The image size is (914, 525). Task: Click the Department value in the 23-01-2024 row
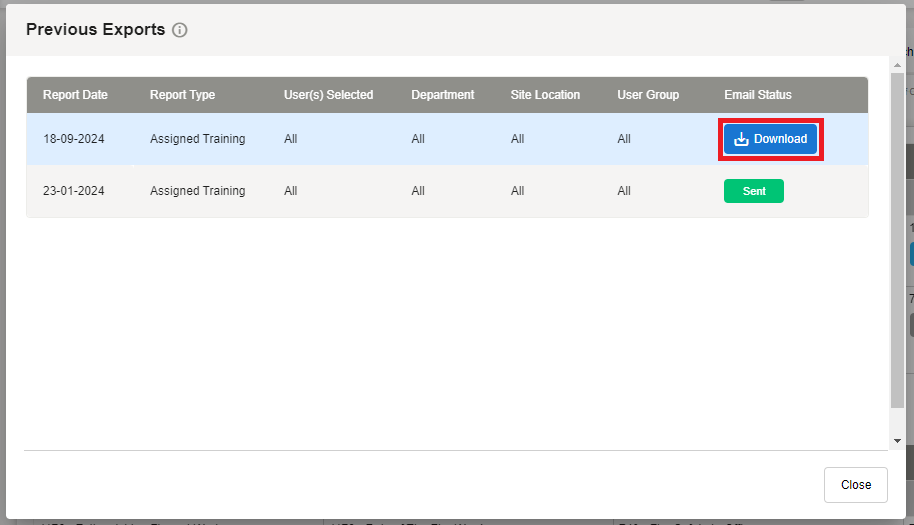click(x=418, y=191)
